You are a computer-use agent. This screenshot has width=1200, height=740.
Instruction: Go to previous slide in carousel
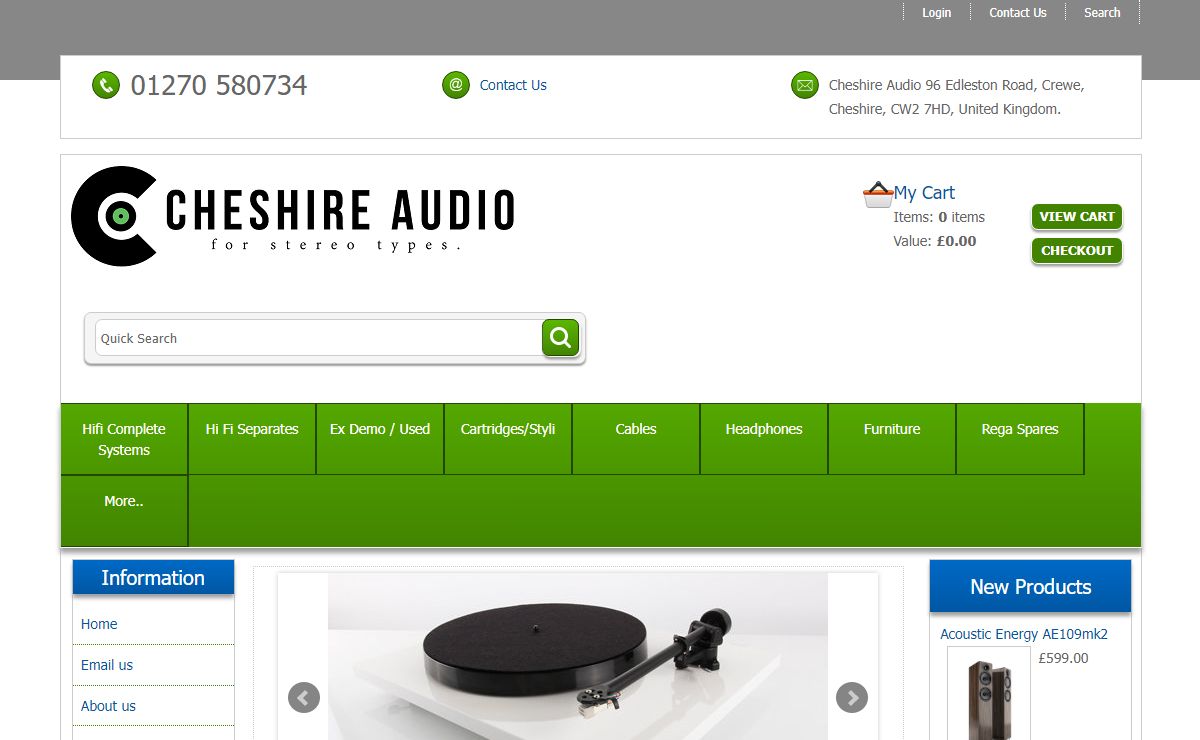pyautogui.click(x=304, y=697)
